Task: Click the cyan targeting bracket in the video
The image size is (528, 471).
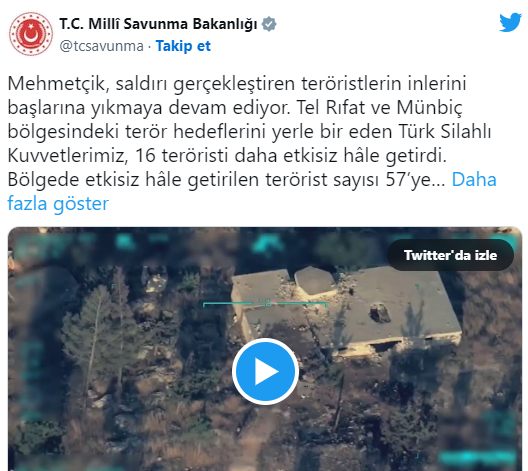Action: (x=265, y=304)
